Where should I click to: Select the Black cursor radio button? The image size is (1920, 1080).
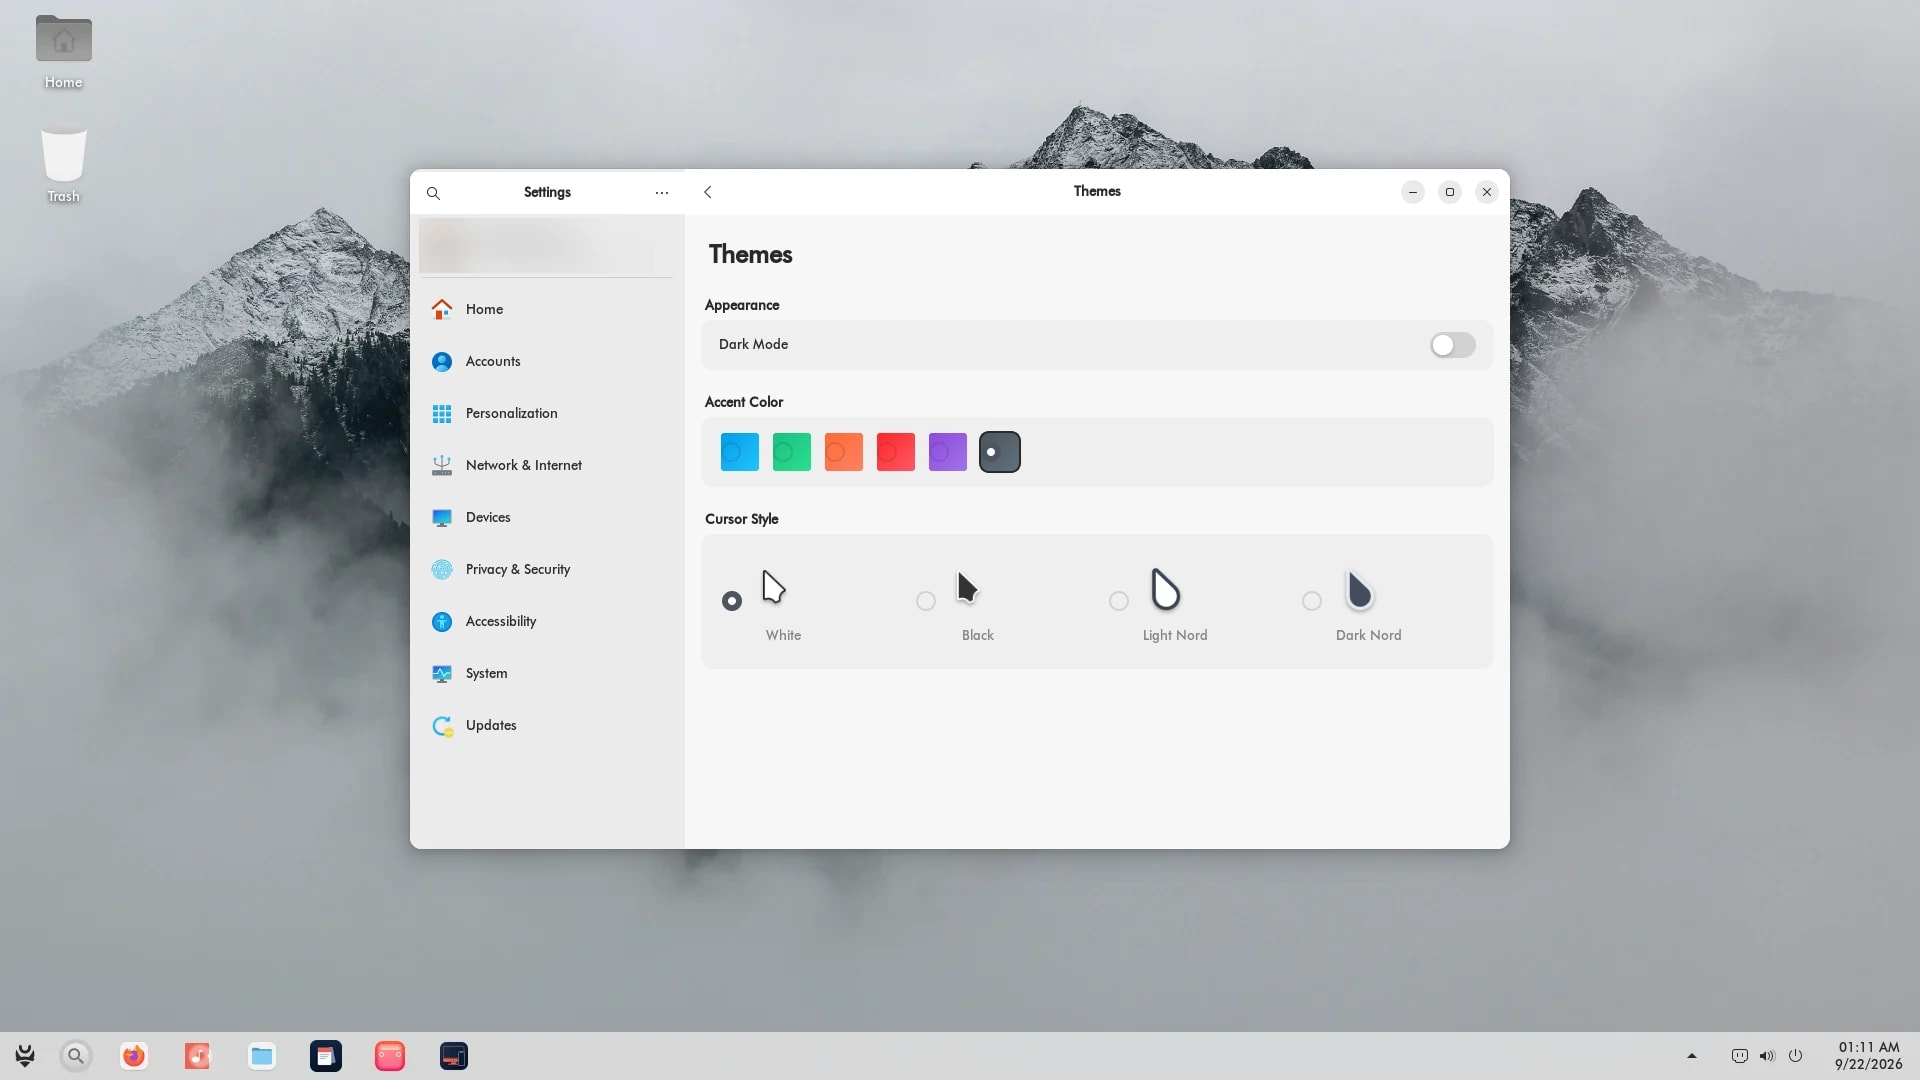(926, 601)
